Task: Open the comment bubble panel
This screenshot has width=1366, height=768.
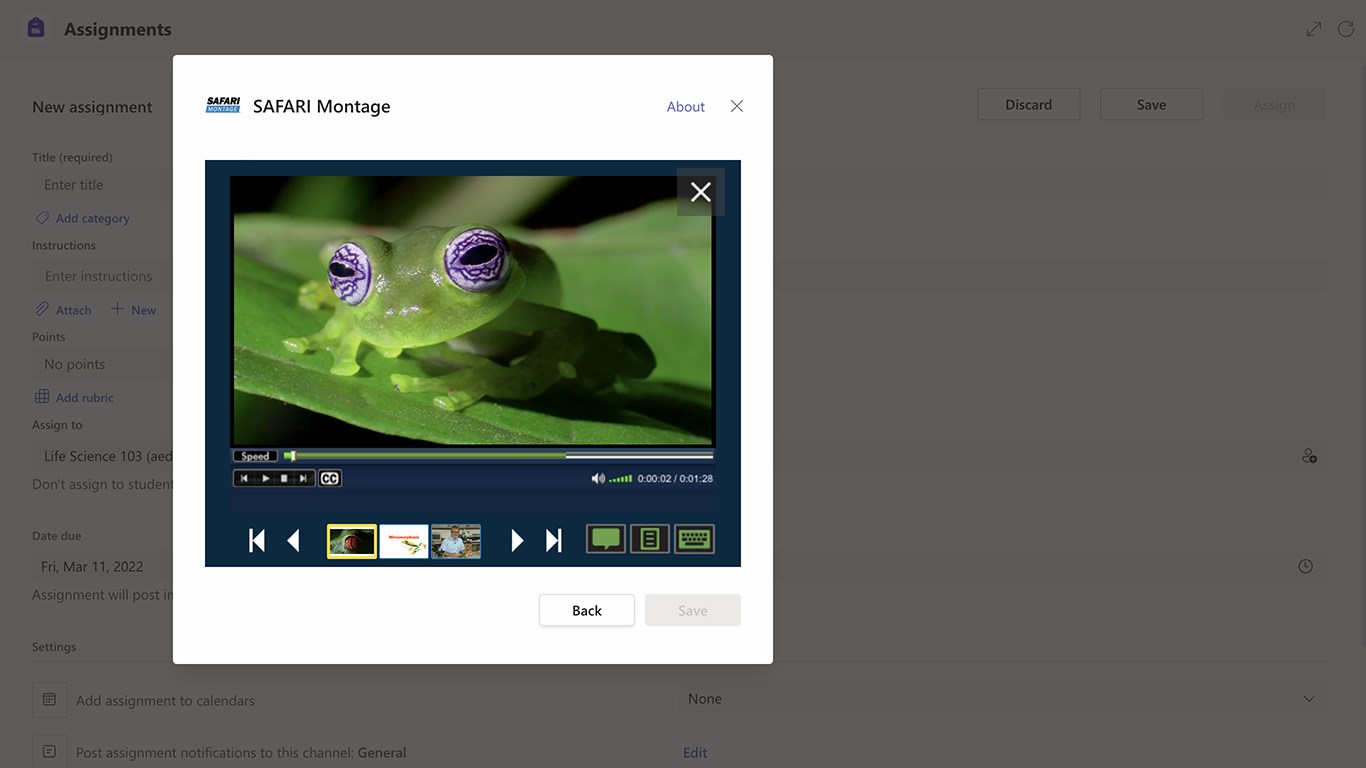Action: (x=606, y=539)
